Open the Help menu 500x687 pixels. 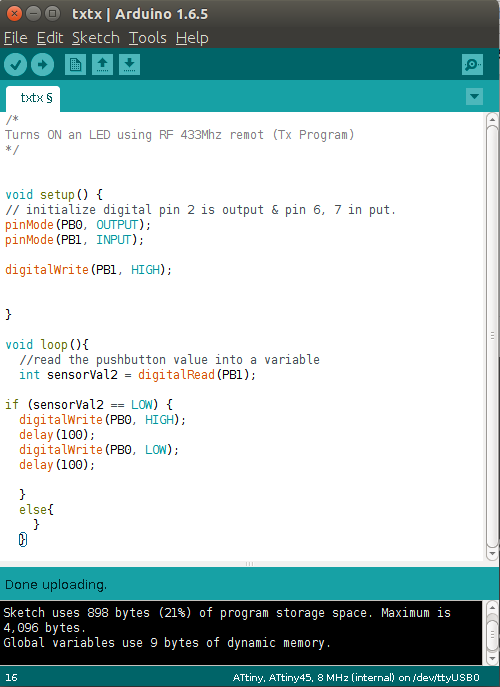pyautogui.click(x=192, y=38)
